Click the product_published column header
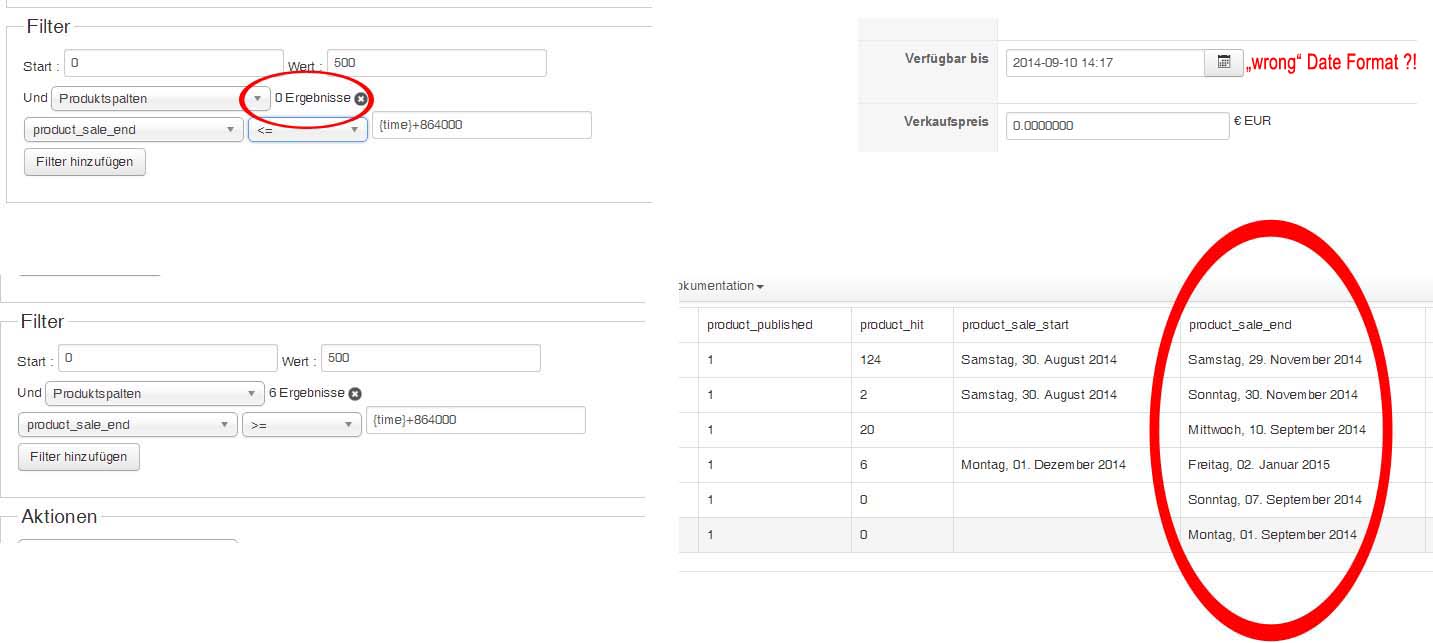The width and height of the screenshot is (1433, 643). 759,325
